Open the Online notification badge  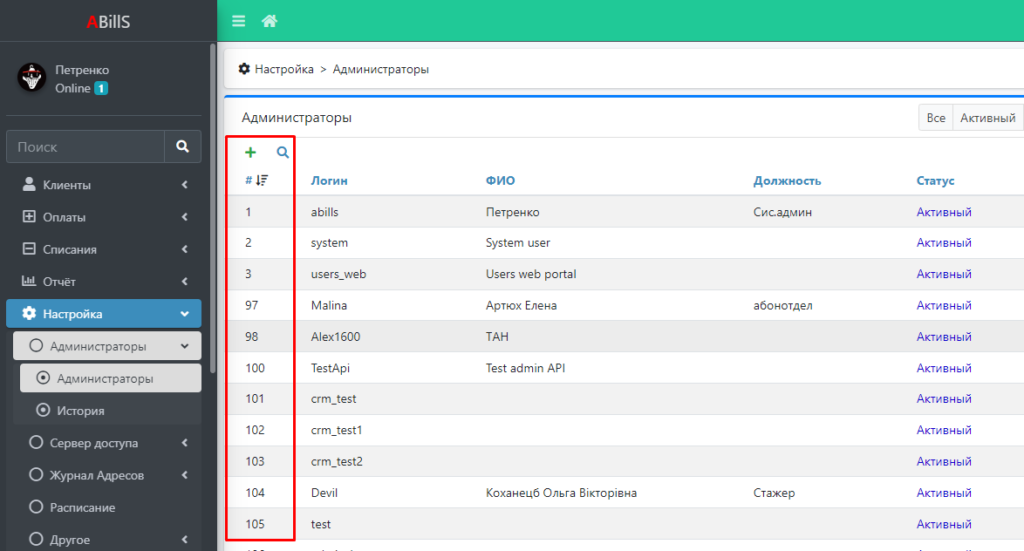[101, 88]
